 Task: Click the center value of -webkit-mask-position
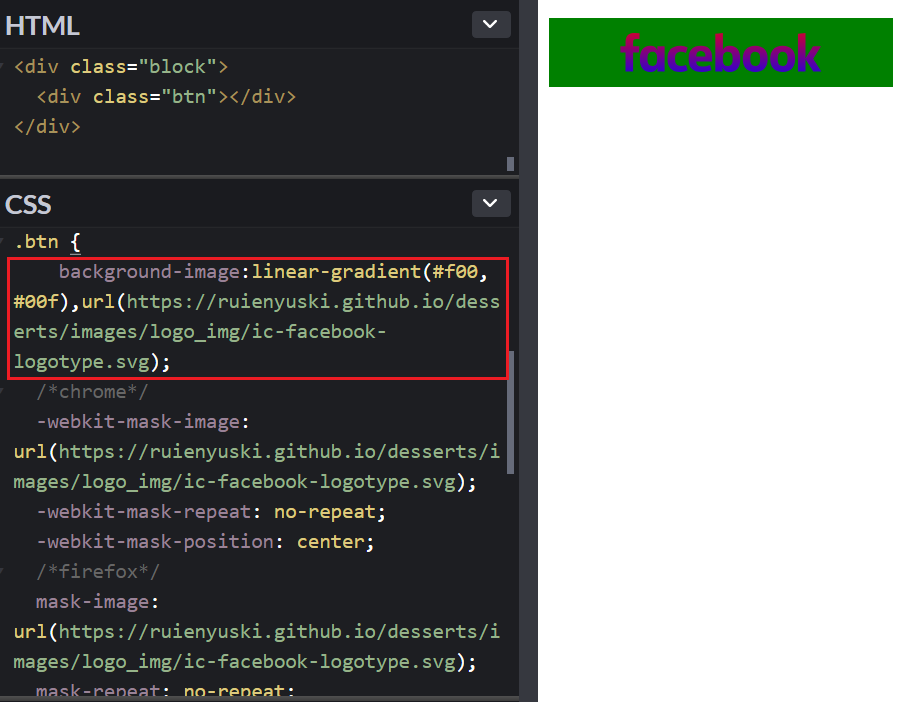click(x=330, y=541)
